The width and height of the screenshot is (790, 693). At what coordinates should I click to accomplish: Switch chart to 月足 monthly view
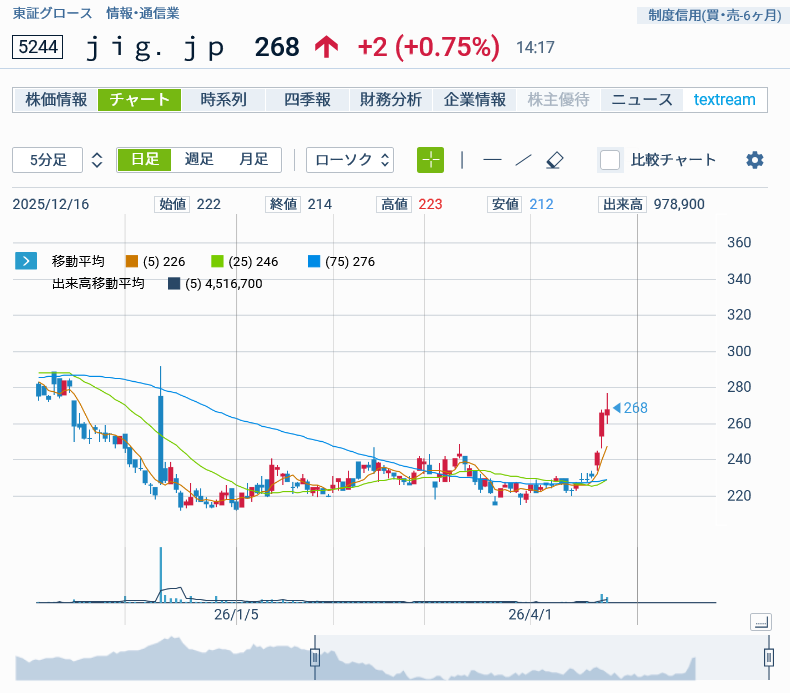point(253,160)
